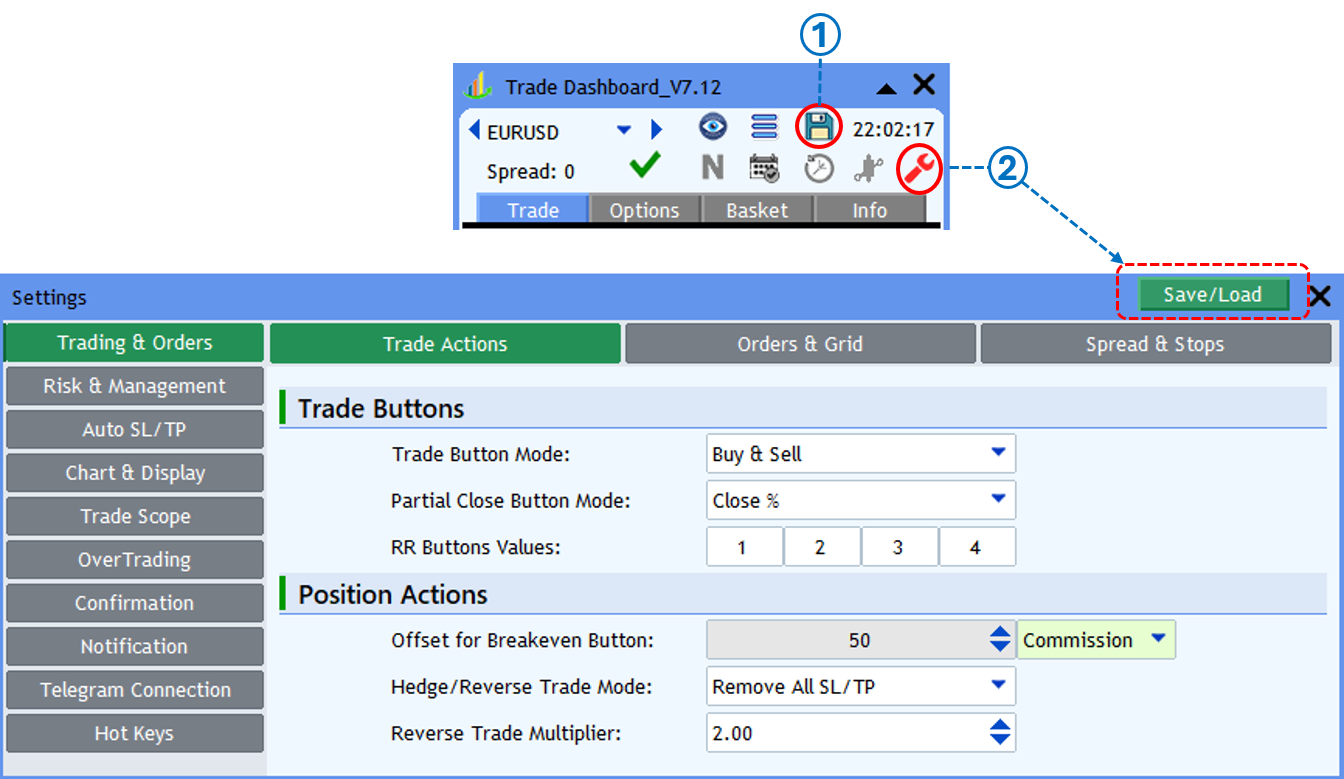Image resolution: width=1344 pixels, height=779 pixels.
Task: Open the Trade Button Mode dropdown
Action: (x=861, y=454)
